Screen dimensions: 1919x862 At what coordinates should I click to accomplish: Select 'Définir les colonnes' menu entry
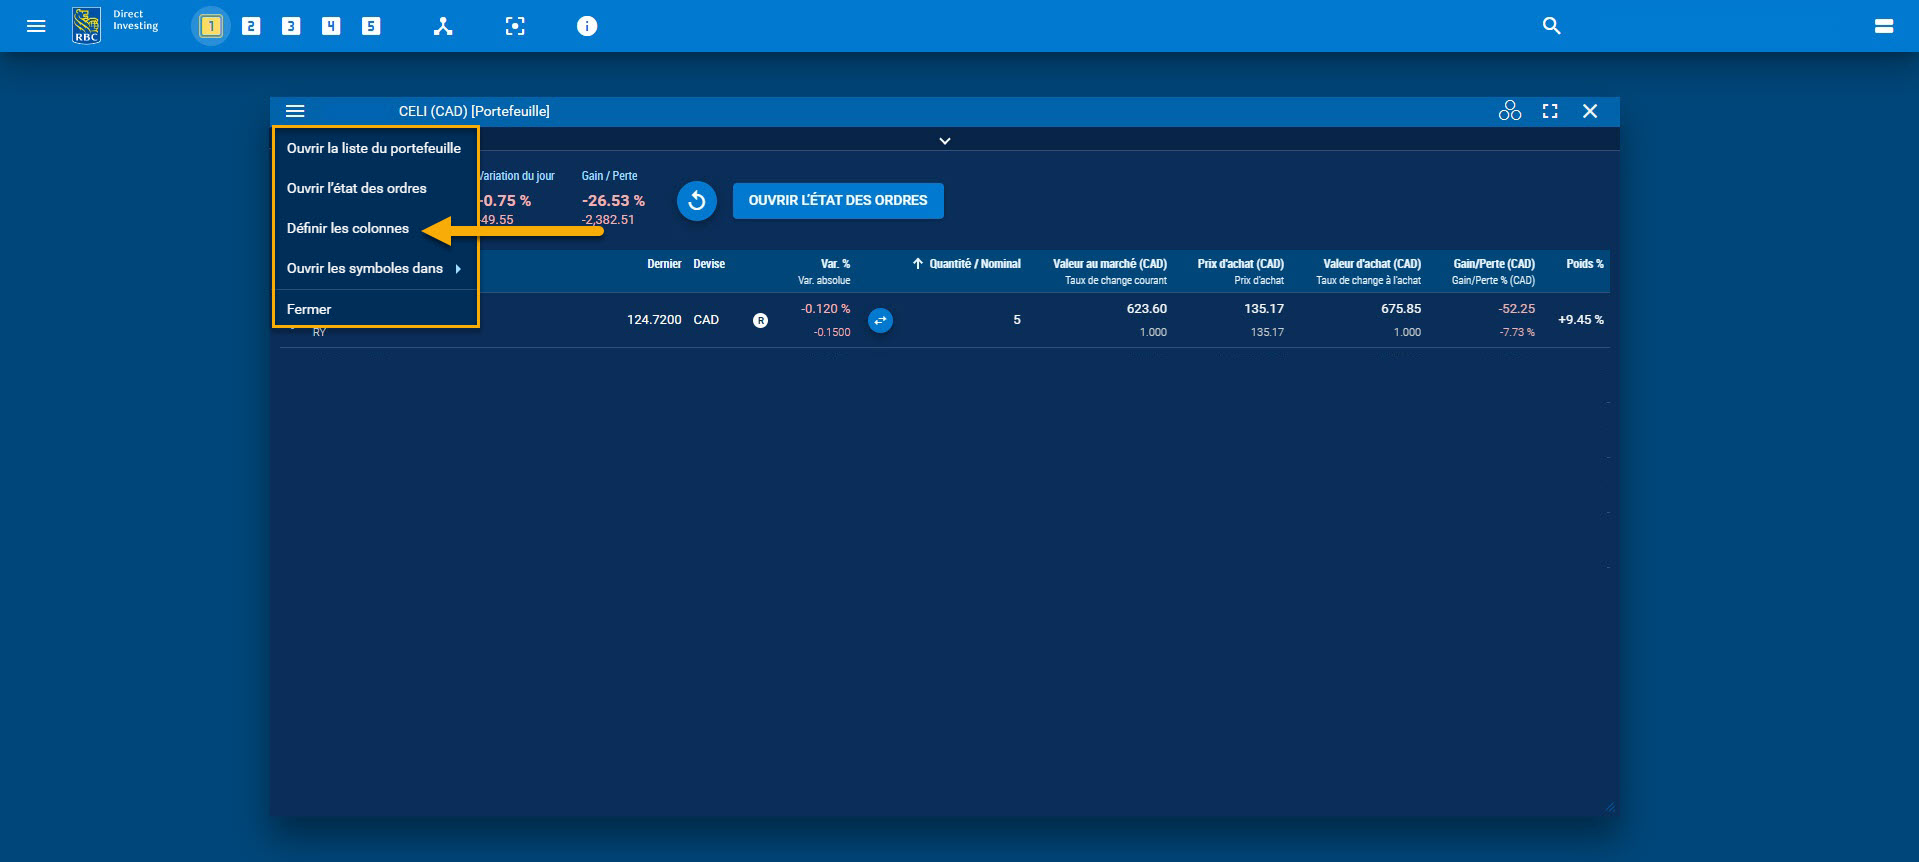(x=348, y=228)
